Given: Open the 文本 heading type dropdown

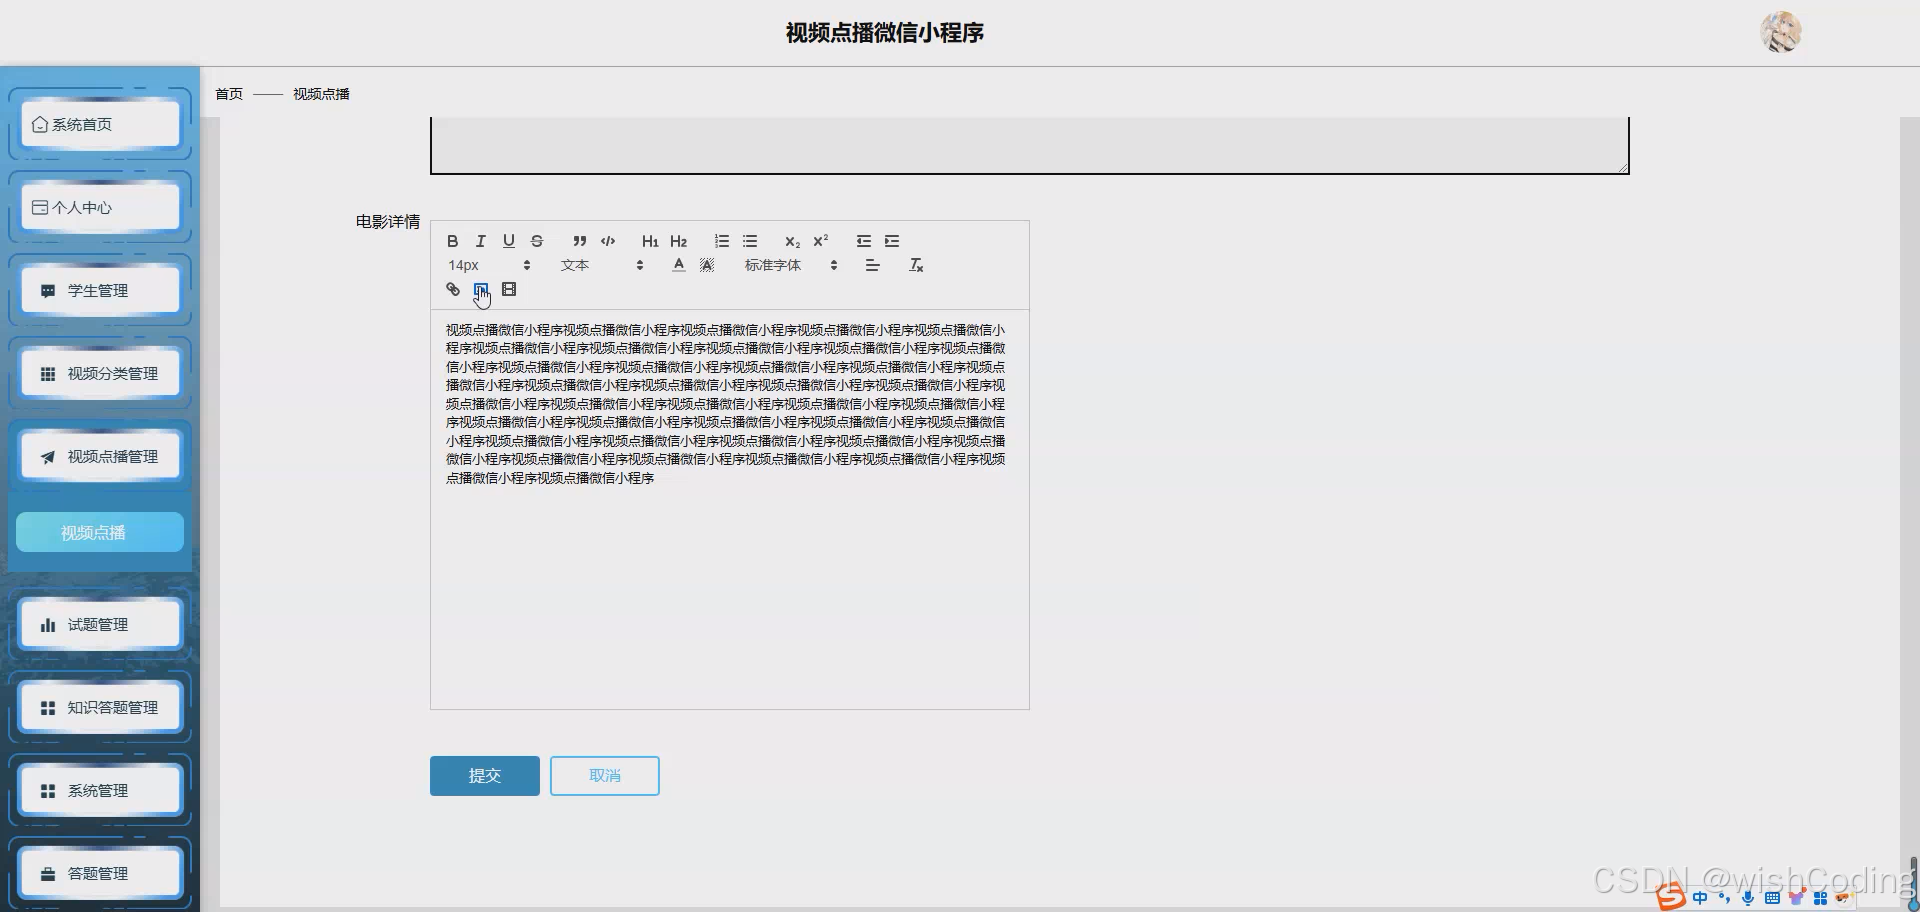Looking at the screenshot, I should pyautogui.click(x=602, y=265).
